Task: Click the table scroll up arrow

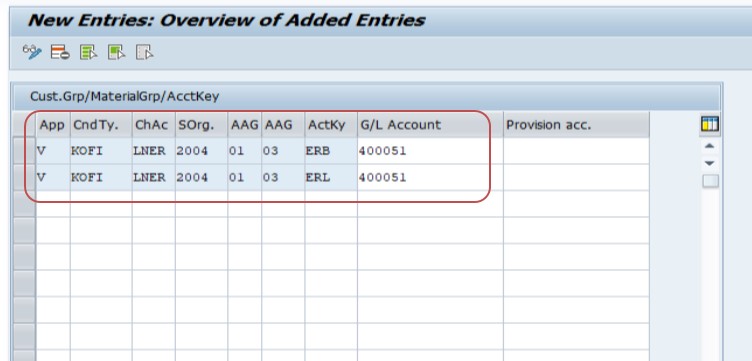Action: pos(710,146)
